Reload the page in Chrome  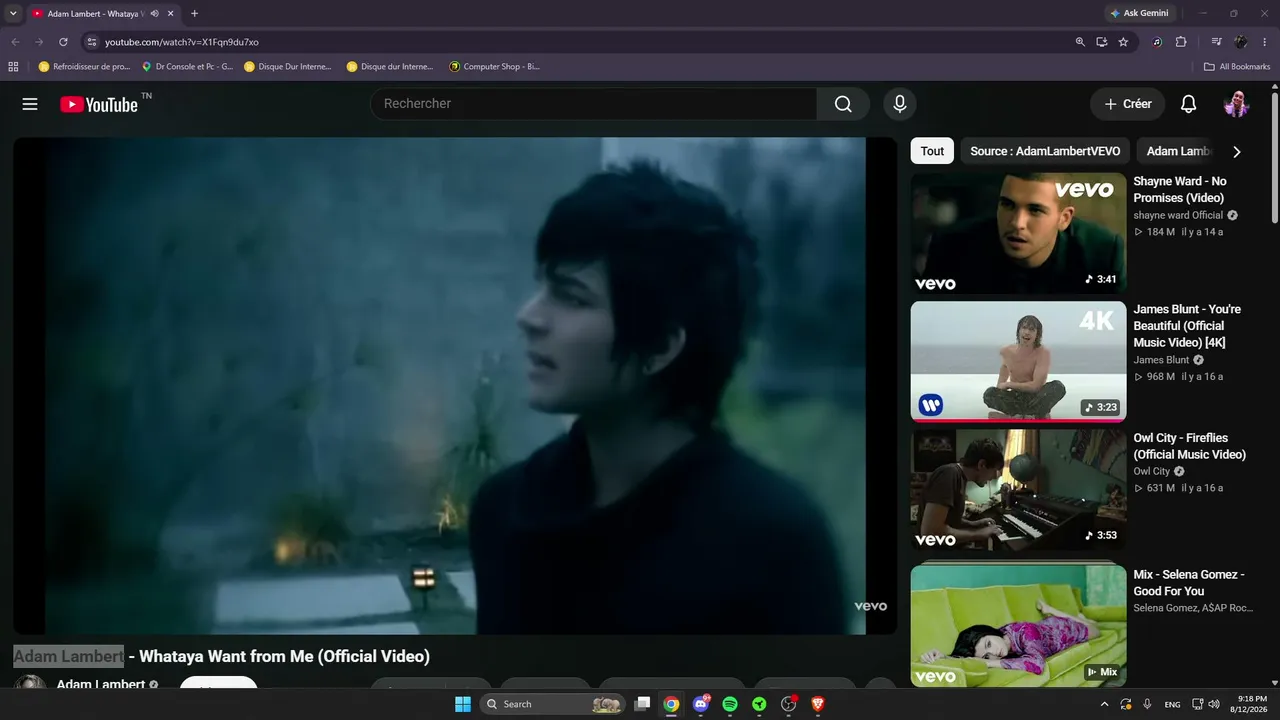[x=63, y=42]
